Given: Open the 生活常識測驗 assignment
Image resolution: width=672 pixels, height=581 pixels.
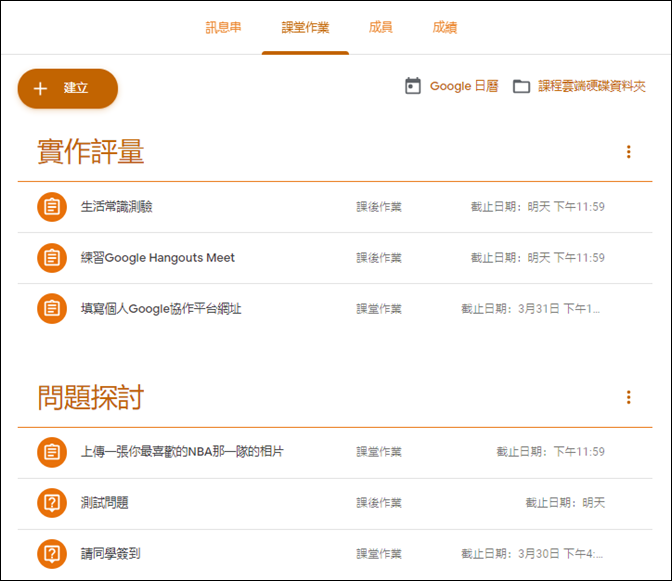Looking at the screenshot, I should pos(117,207).
